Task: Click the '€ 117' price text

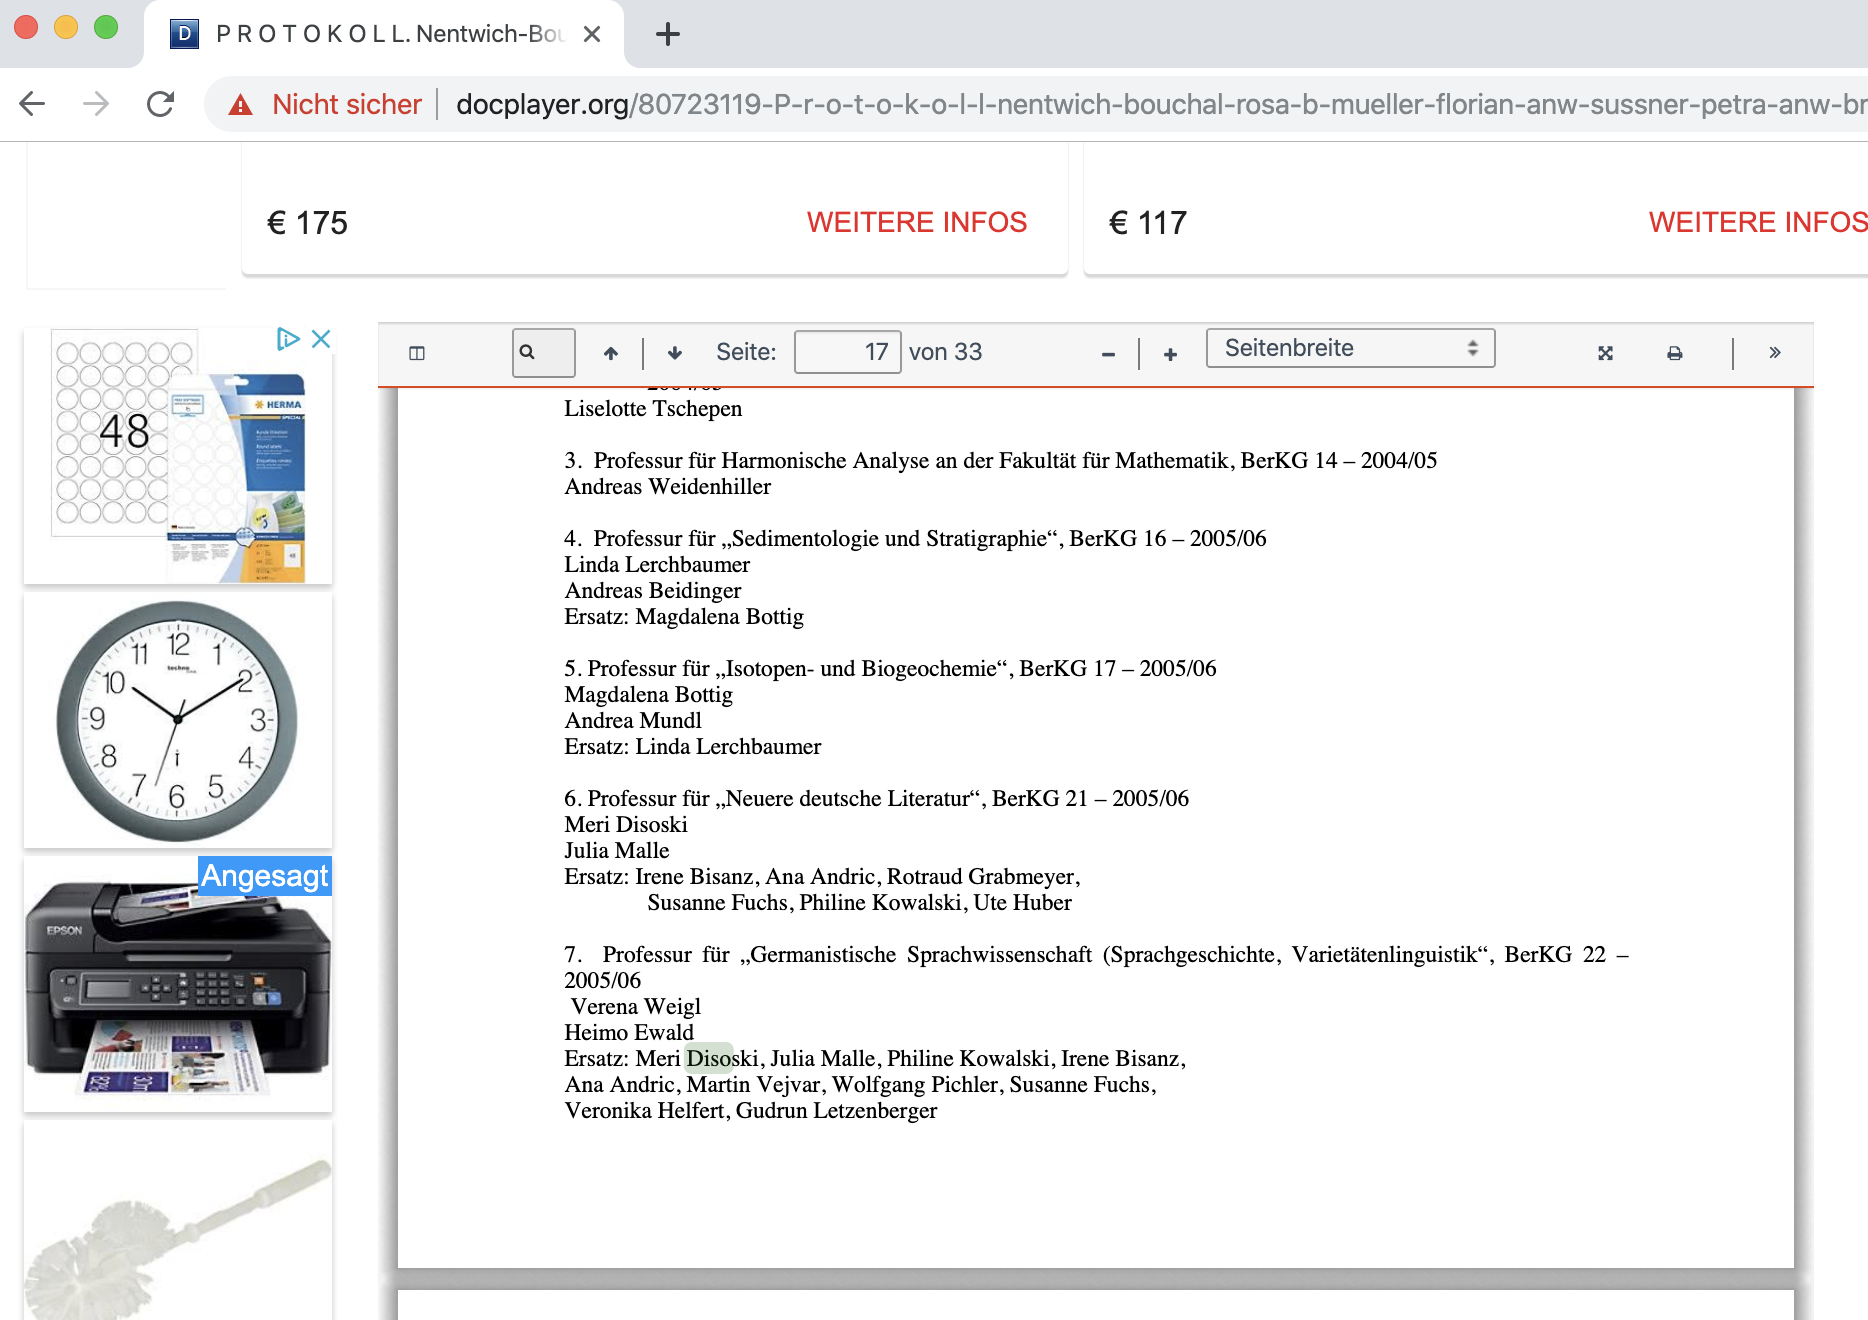Action: 1148,222
